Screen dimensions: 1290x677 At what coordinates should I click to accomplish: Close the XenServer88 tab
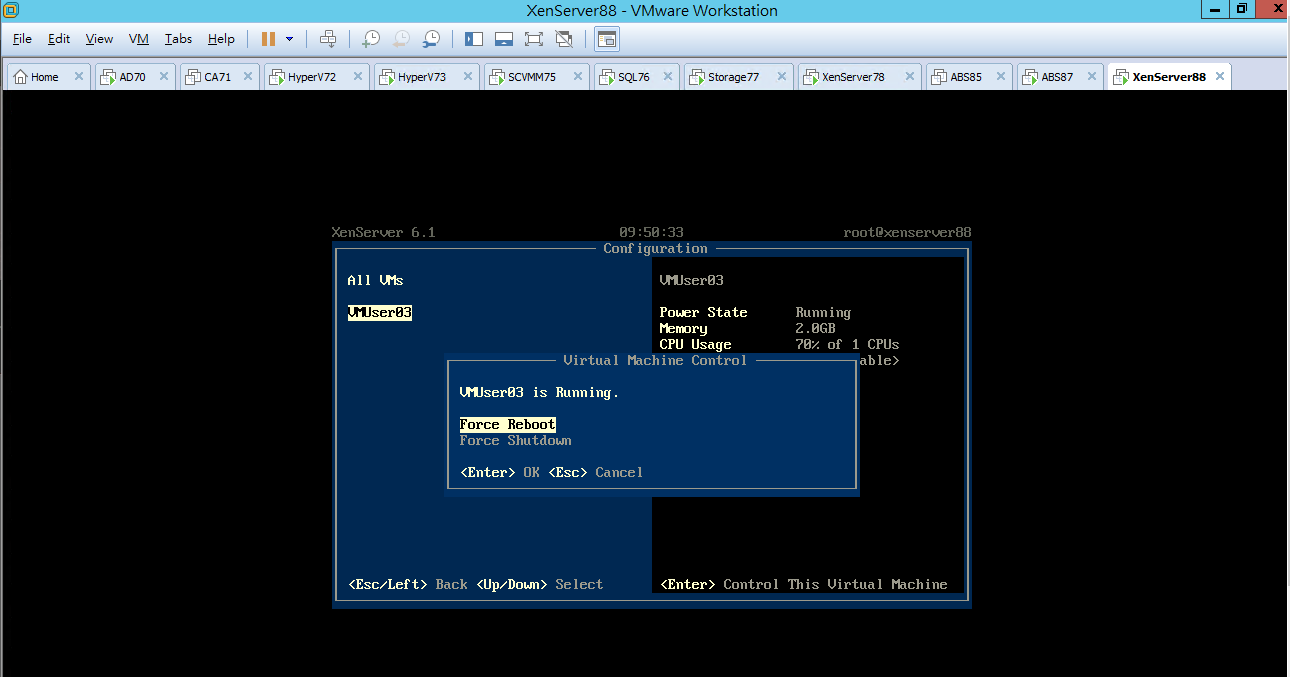[x=1218, y=77]
